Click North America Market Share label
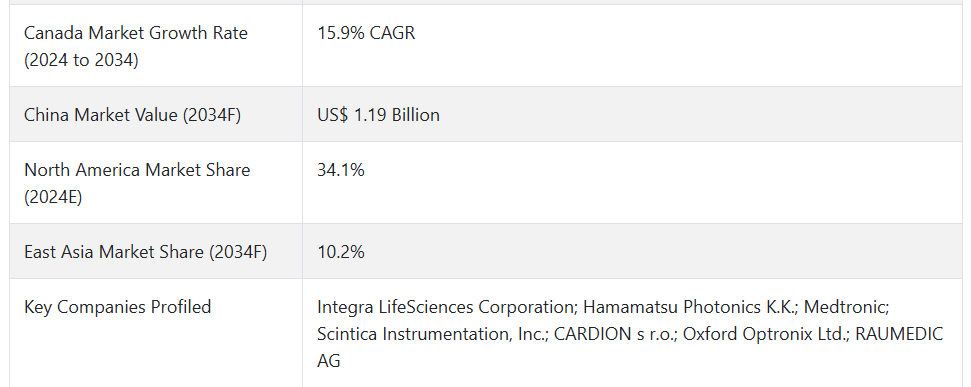This screenshot has height=387, width=971. 137,170
